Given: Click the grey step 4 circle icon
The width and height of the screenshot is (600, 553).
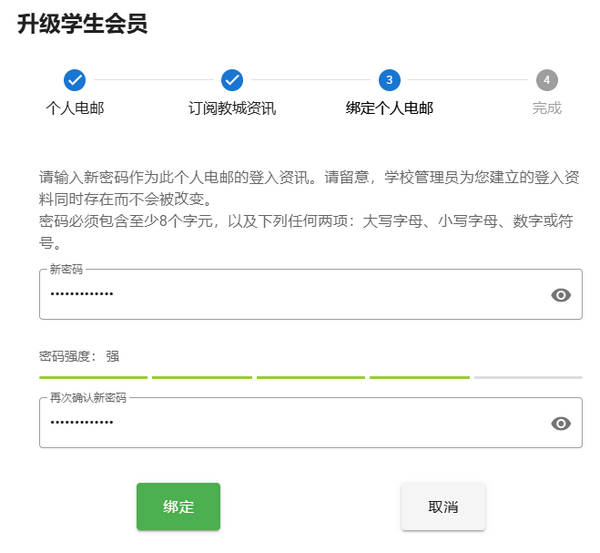Looking at the screenshot, I should click(546, 80).
